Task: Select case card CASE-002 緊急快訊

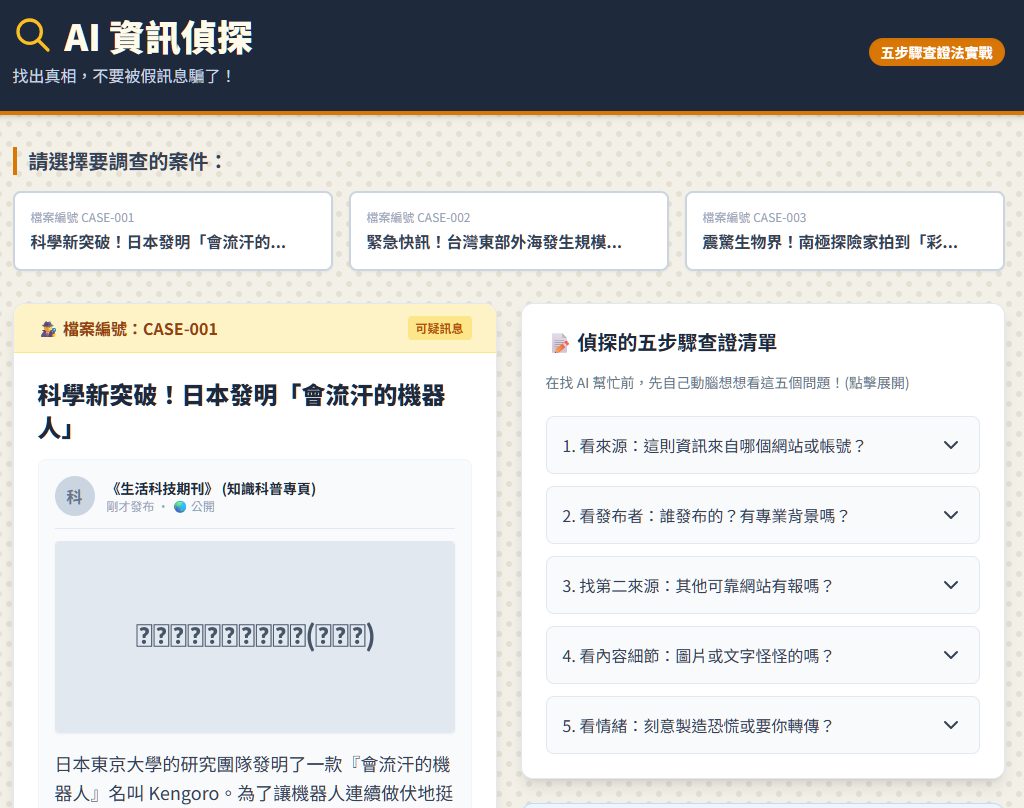Action: tap(509, 231)
